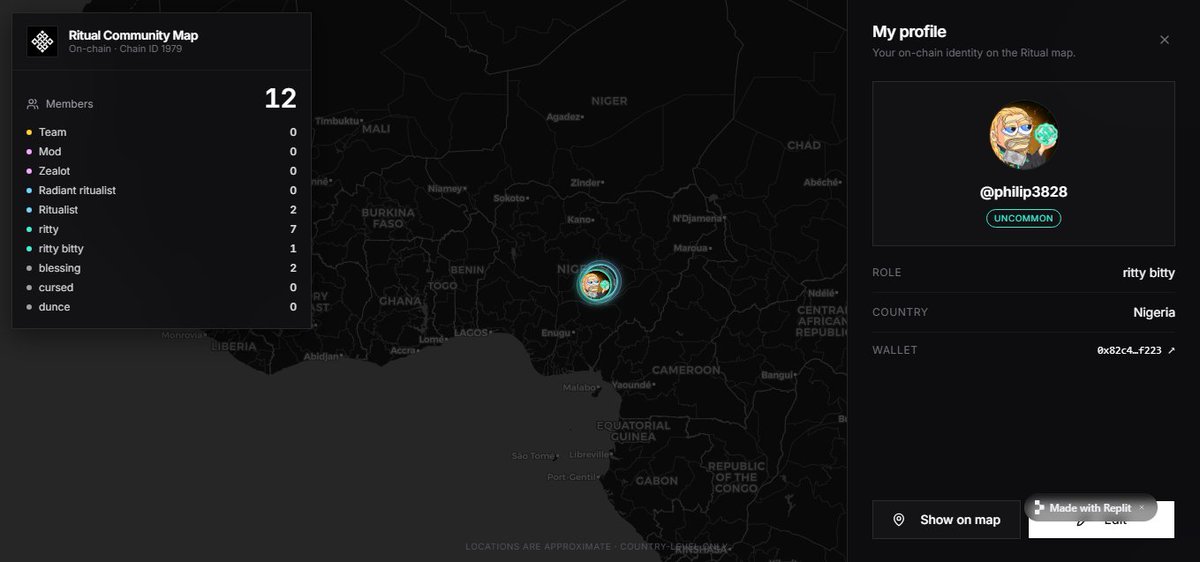This screenshot has height=562, width=1200.
Task: Select the dunce role row
Action: (162, 307)
